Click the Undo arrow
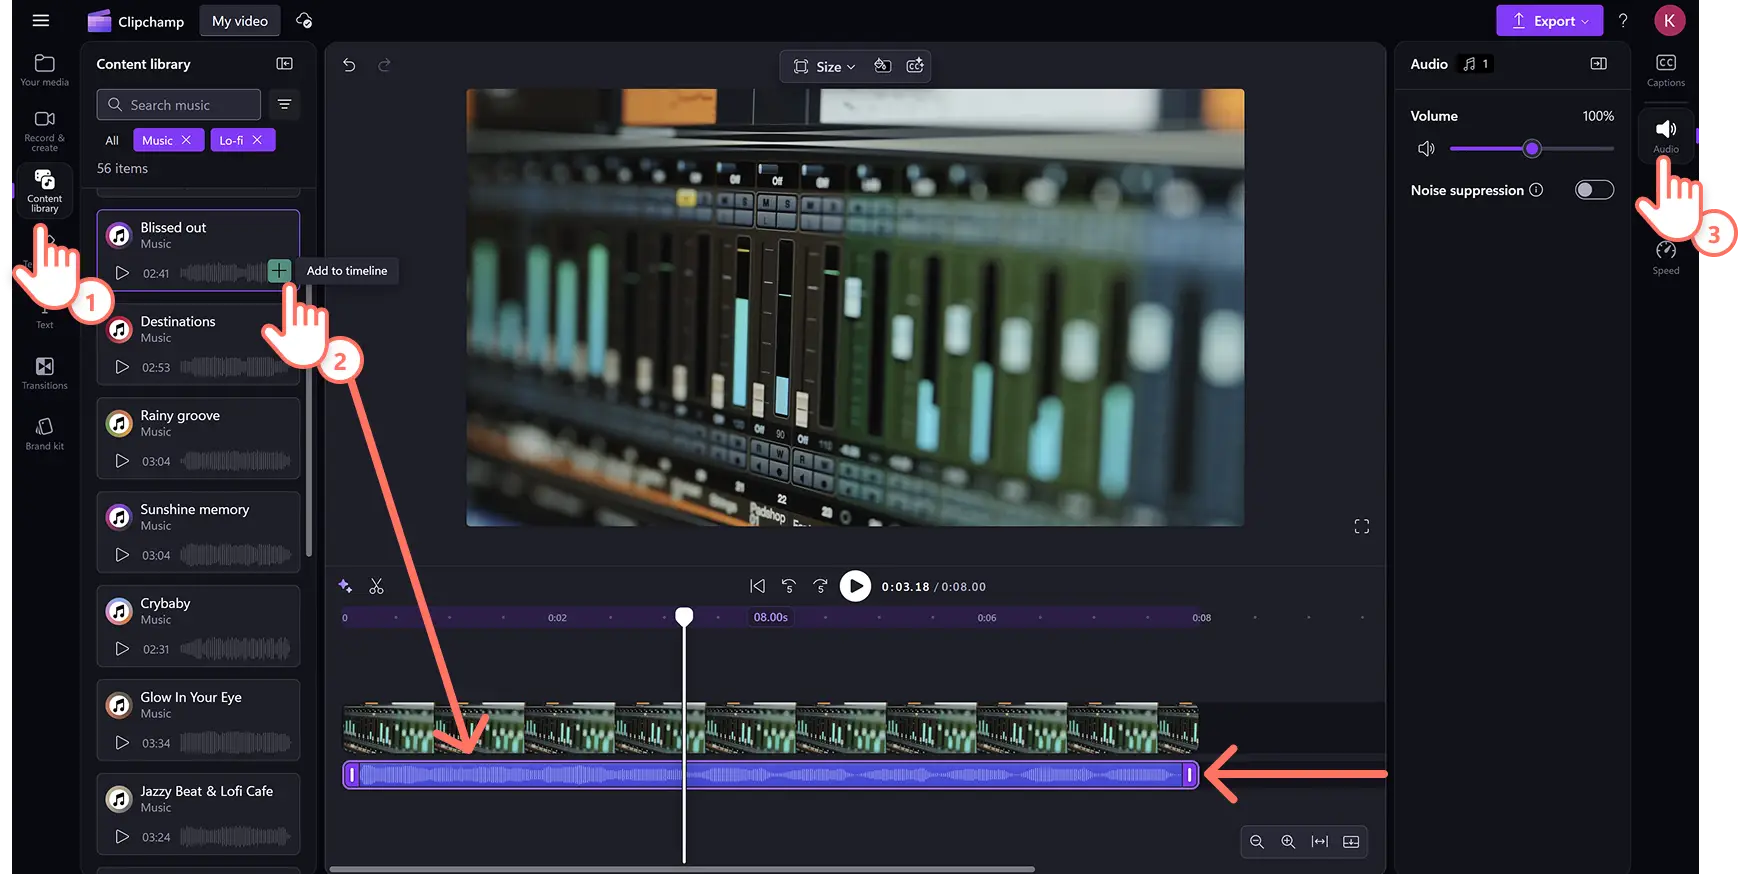 coord(349,65)
